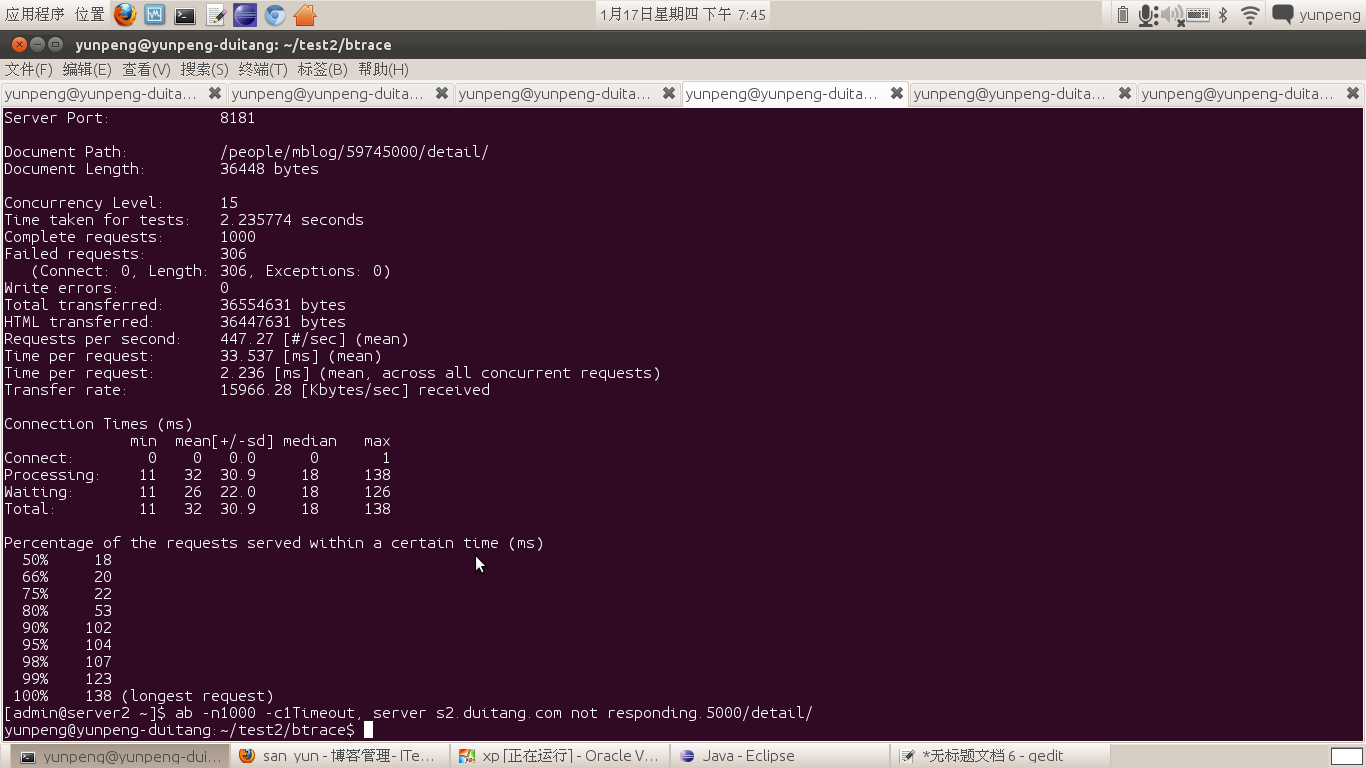The height and width of the screenshot is (768, 1366).
Task: Open the text editor launcher icon
Action: (216, 15)
